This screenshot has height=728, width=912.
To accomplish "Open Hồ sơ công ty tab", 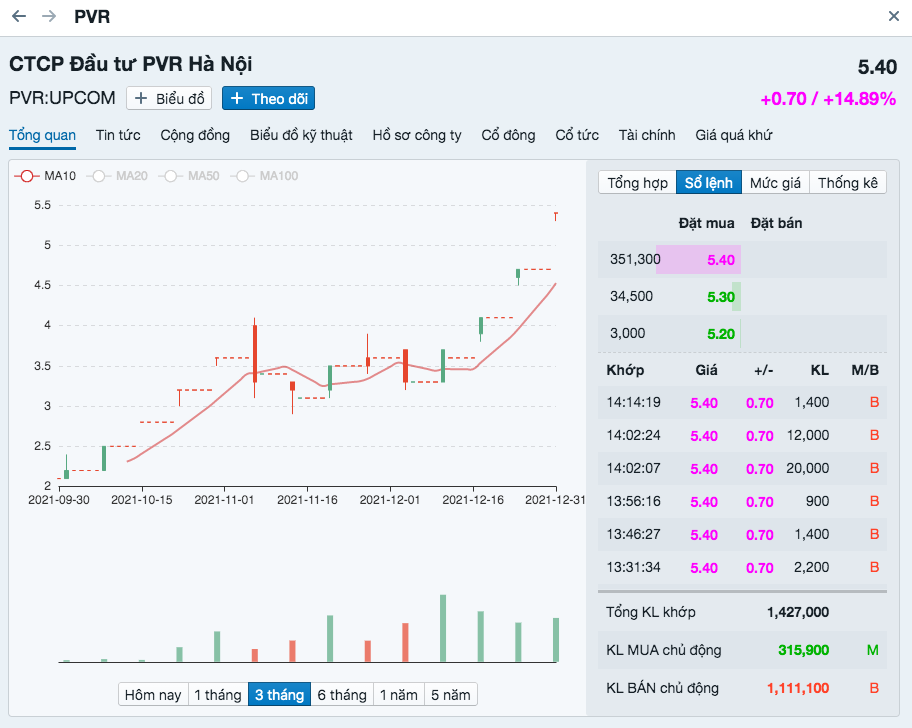I will pyautogui.click(x=417, y=135).
